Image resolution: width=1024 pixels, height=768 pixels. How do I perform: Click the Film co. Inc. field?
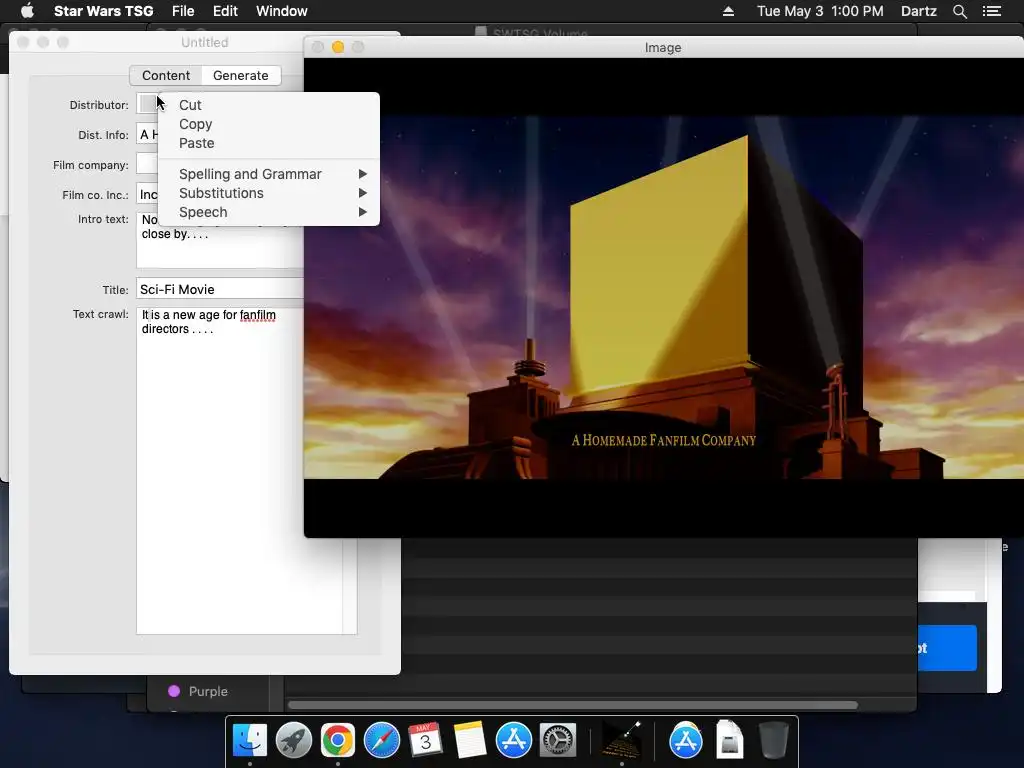click(x=148, y=195)
